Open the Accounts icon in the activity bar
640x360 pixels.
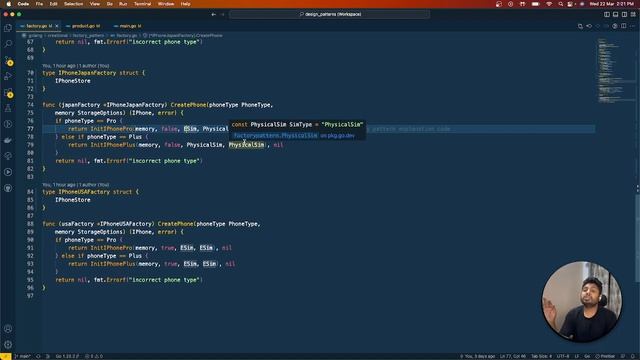tap(8, 329)
